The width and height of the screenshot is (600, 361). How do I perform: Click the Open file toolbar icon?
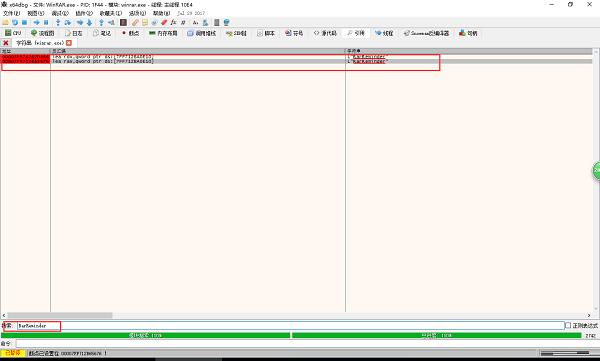(x=5, y=23)
